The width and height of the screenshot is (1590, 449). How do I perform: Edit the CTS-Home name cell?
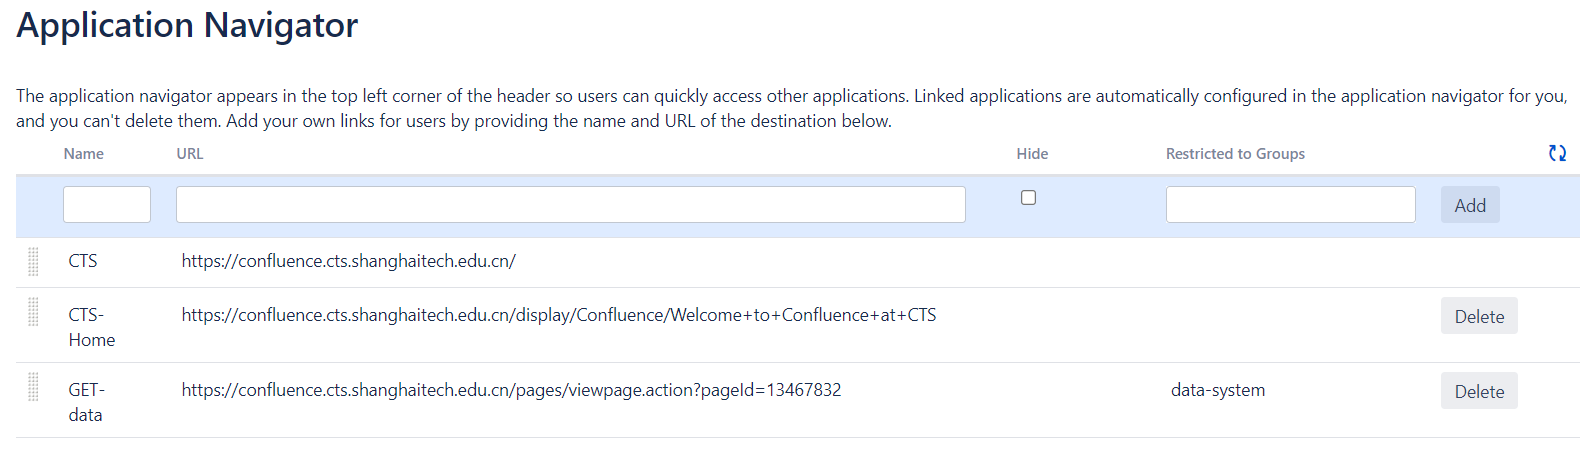coord(91,327)
